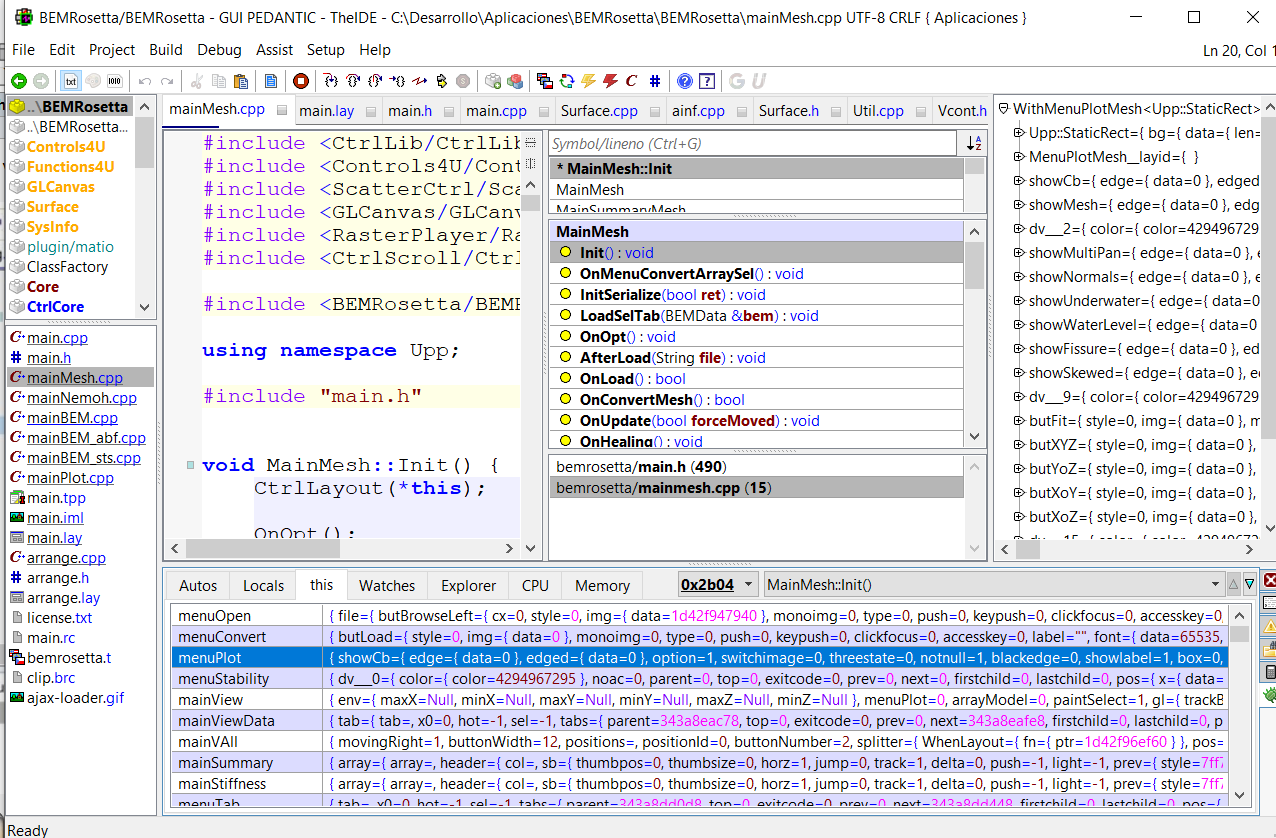Click the blue hash symbol toolbar icon

654,81
